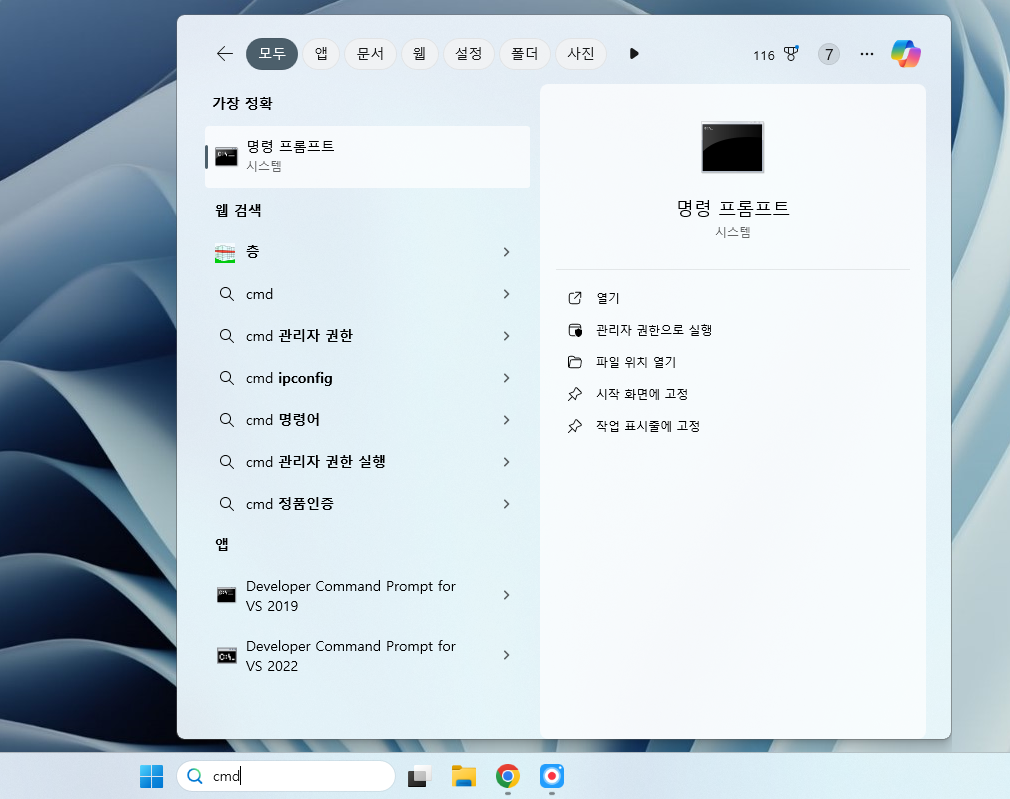Click magnifier icon beside plain cmd suggestion
The image size is (1010, 799).
(227, 294)
